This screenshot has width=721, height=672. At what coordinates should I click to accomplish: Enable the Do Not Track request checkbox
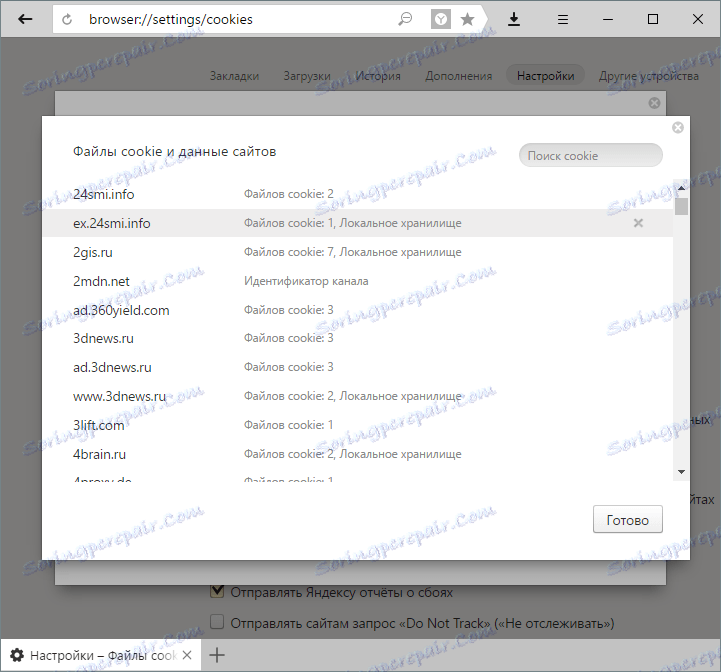[x=217, y=622]
